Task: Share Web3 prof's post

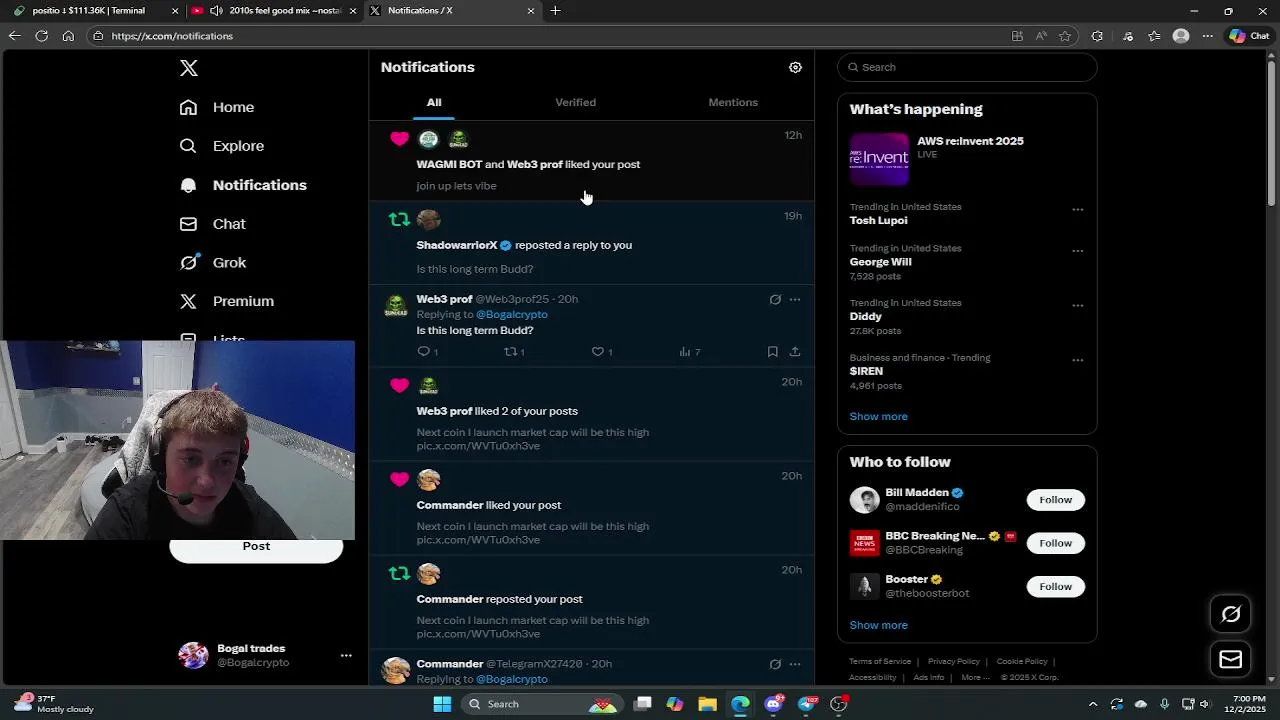Action: click(x=795, y=351)
